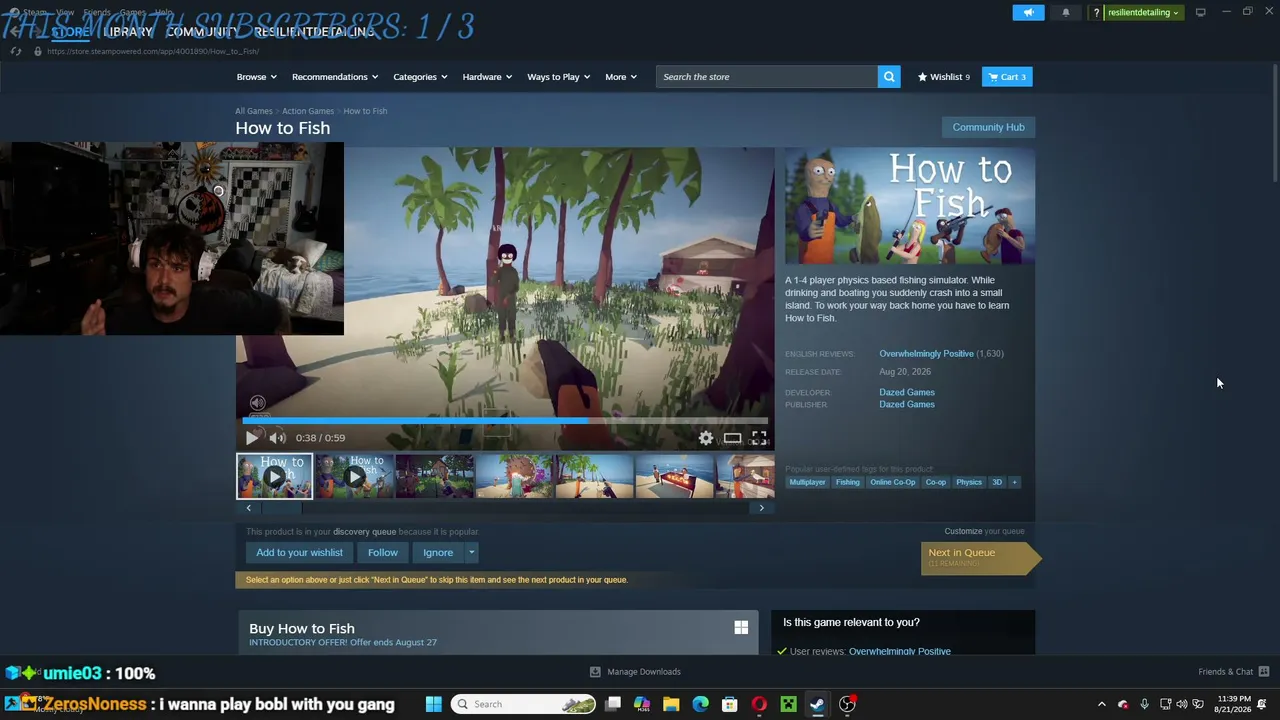The width and height of the screenshot is (1280, 720).
Task: Select the second trailer thumbnail
Action: point(354,476)
